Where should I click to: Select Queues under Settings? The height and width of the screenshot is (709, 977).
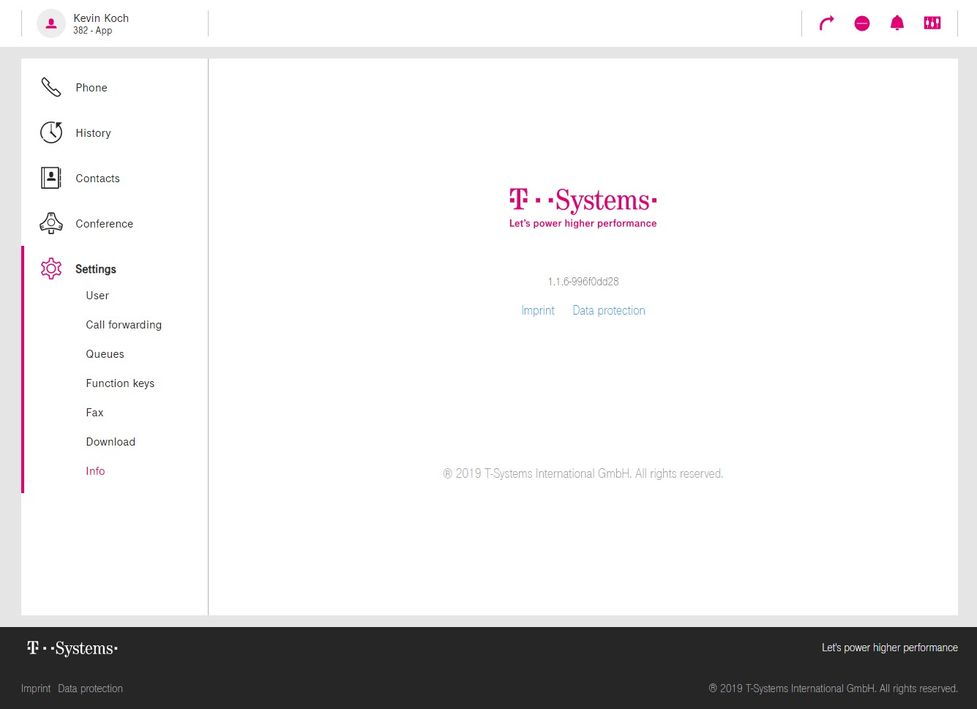[x=105, y=354]
